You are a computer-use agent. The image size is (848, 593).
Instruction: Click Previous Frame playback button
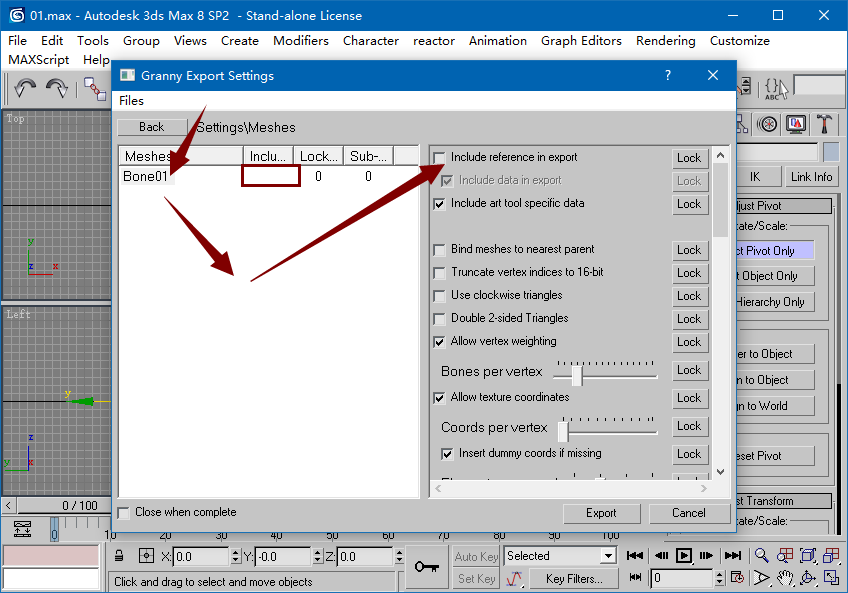tap(661, 556)
